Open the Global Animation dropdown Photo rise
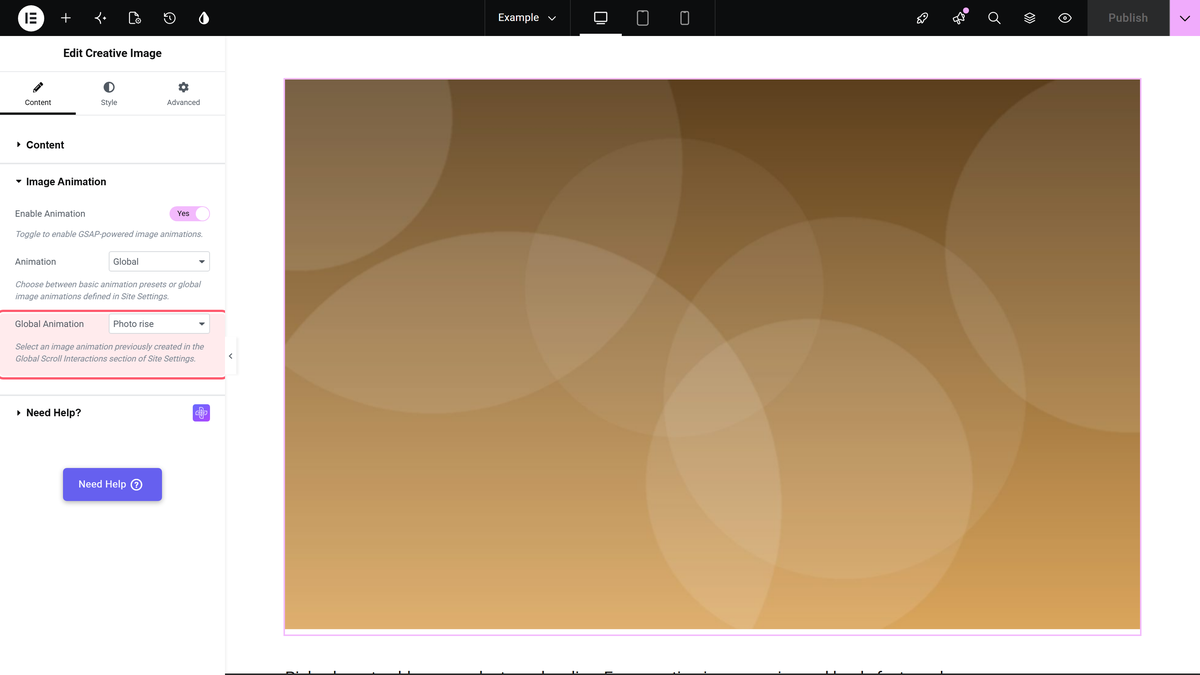Viewport: 1200px width, 675px height. 159,324
